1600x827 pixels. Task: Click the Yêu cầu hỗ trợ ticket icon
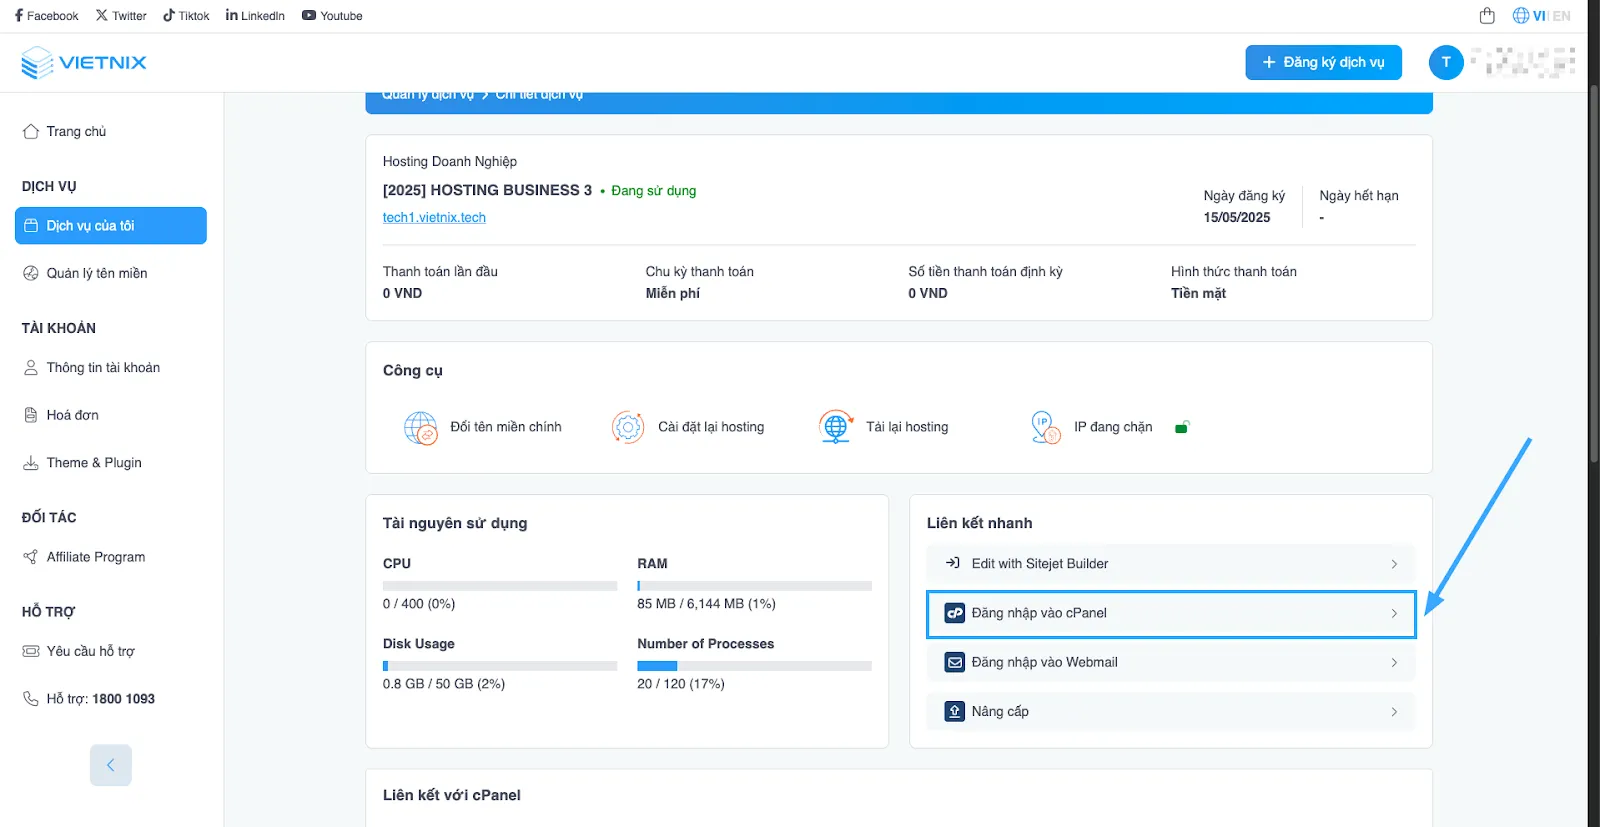pyautogui.click(x=31, y=651)
